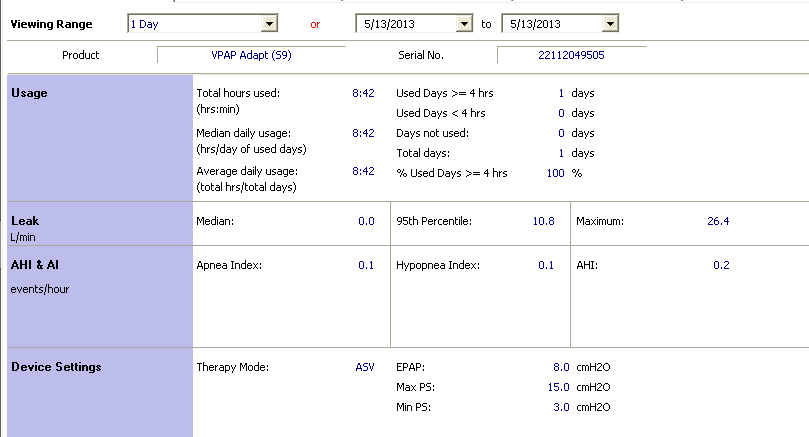The height and width of the screenshot is (437, 809).
Task: Click the AHI value 0.2
Action: click(721, 265)
